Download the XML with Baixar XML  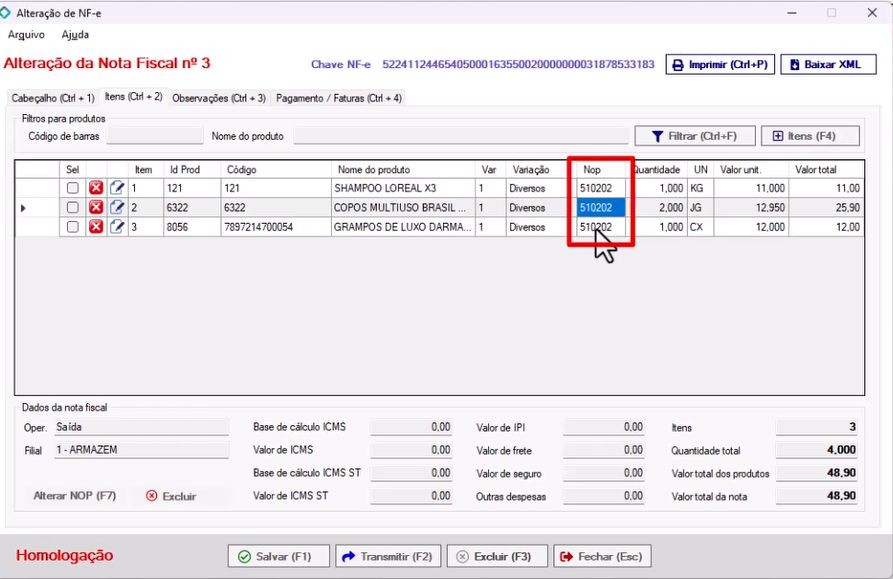[827, 65]
